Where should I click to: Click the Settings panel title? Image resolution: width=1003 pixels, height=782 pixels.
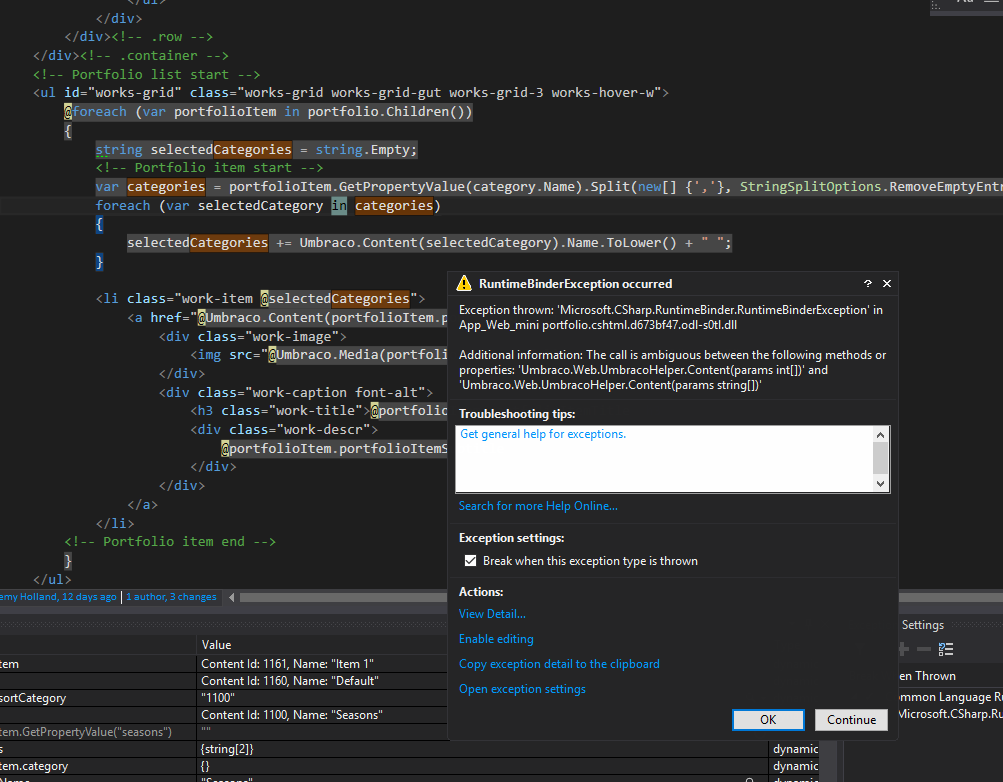922,625
